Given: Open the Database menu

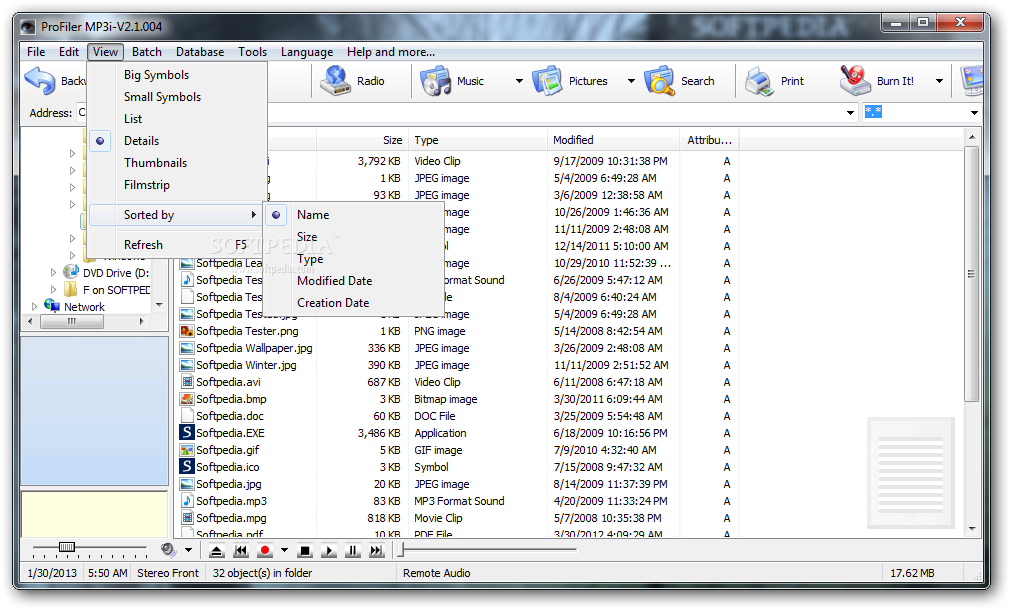Looking at the screenshot, I should [200, 52].
